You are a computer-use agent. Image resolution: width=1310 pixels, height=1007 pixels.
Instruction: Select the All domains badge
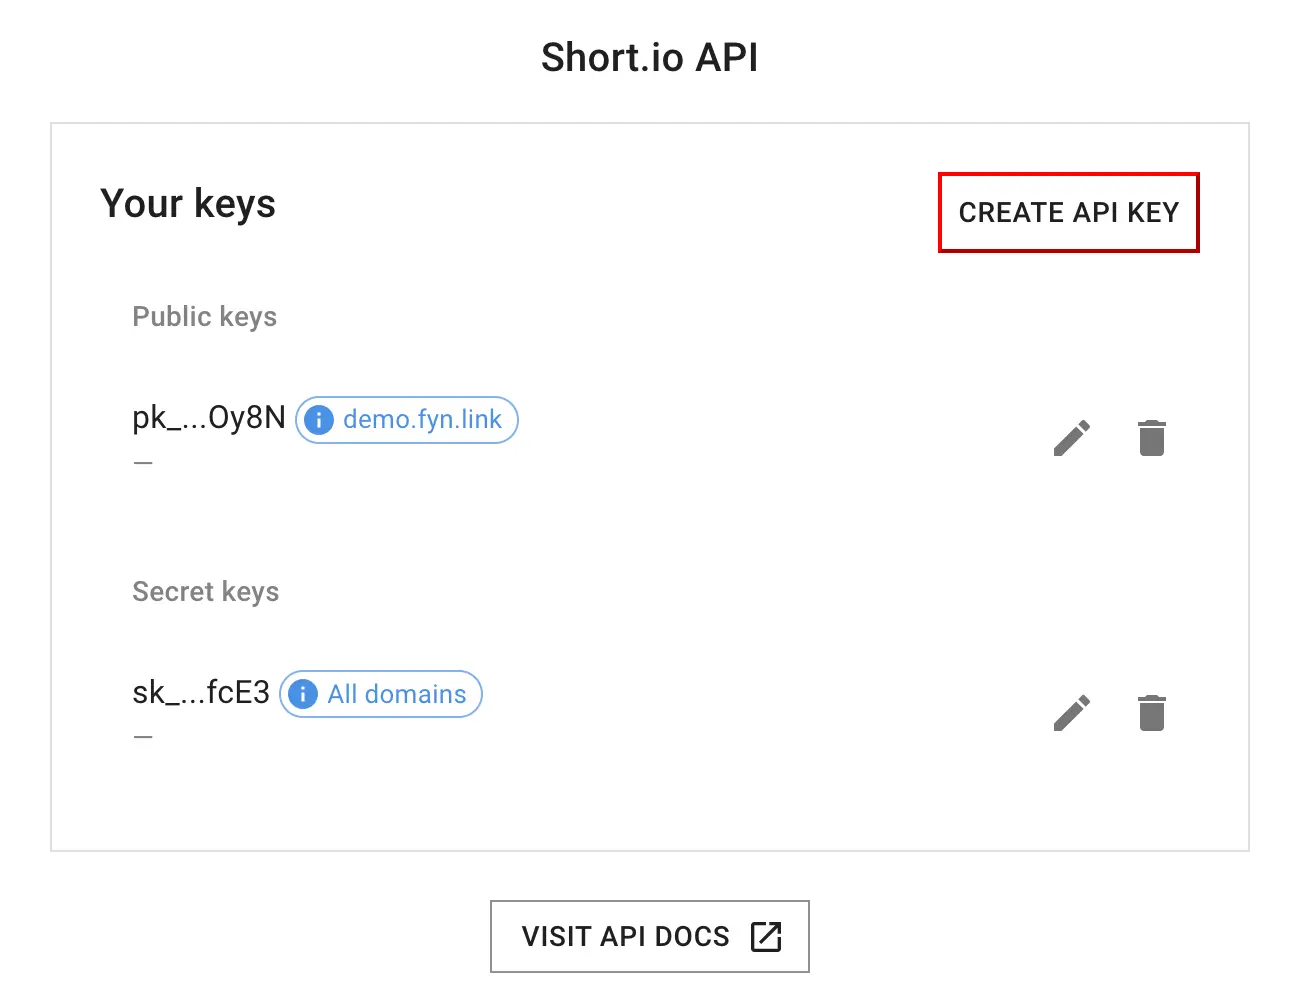[380, 694]
